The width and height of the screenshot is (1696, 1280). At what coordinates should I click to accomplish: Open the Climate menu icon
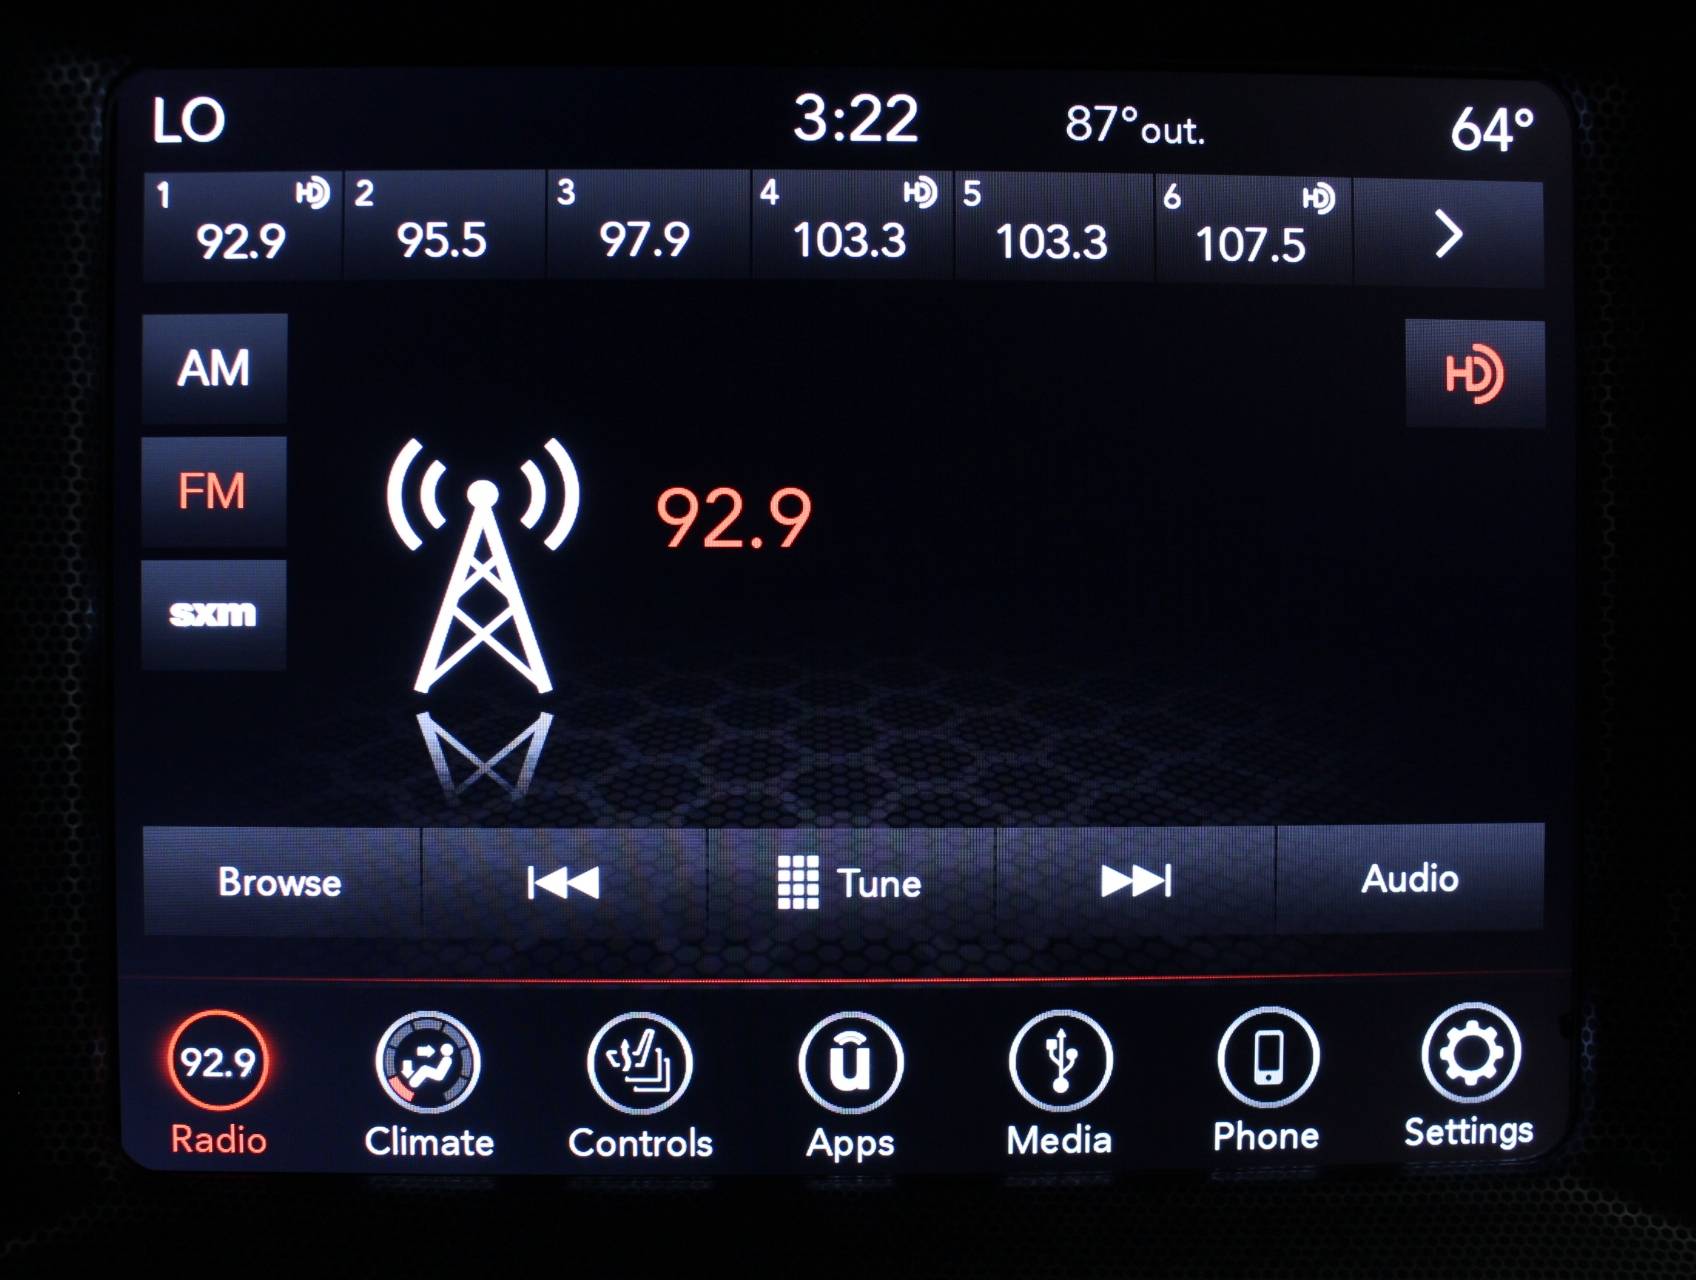pos(428,1064)
